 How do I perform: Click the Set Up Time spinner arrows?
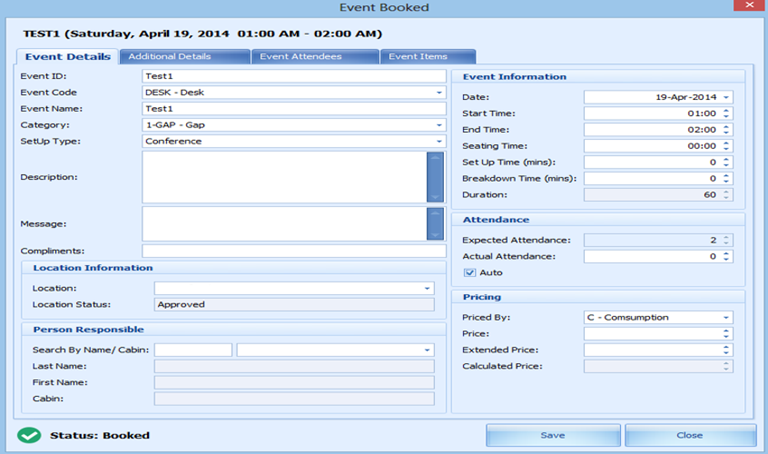726,162
